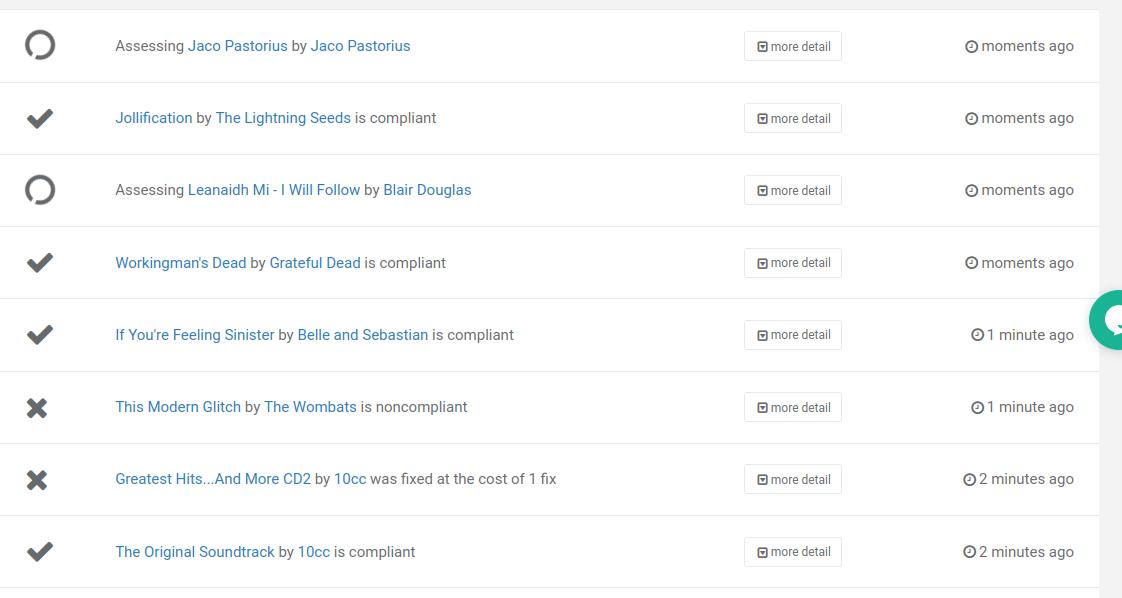This screenshot has height=598, width=1122.
Task: Expand more detail for Jollification
Action: click(793, 118)
